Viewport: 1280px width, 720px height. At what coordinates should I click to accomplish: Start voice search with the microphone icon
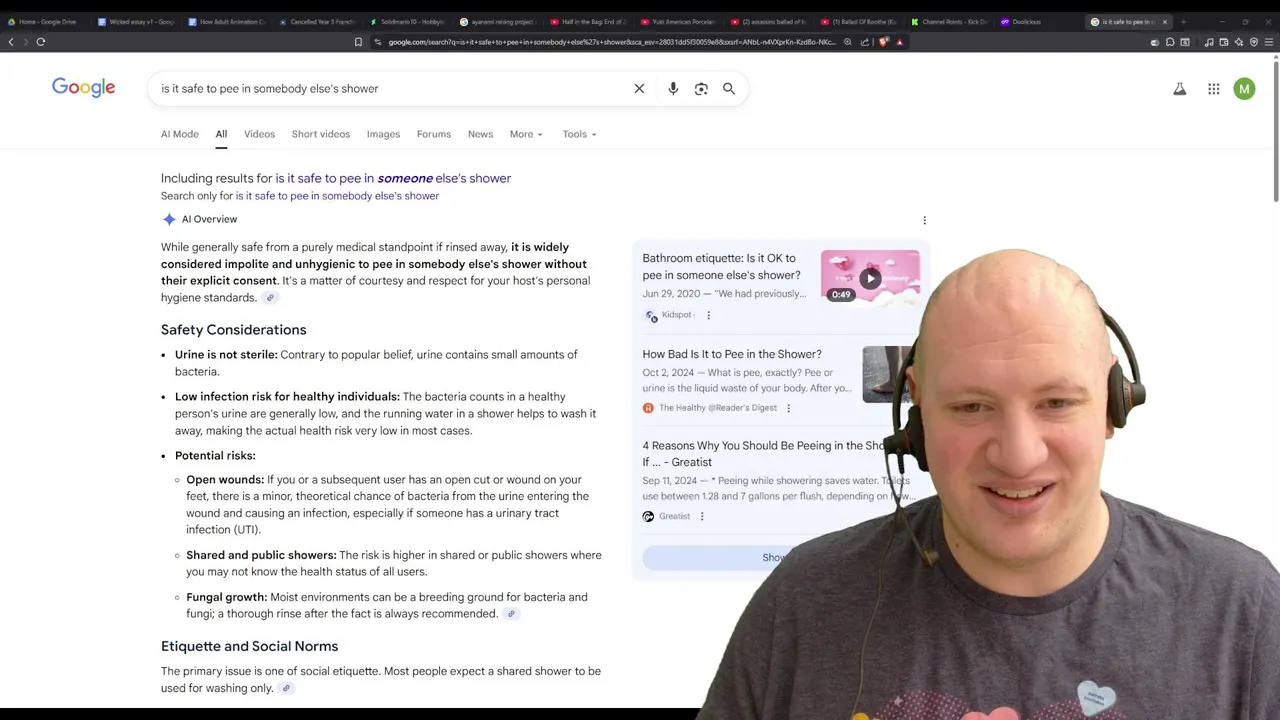coord(673,89)
